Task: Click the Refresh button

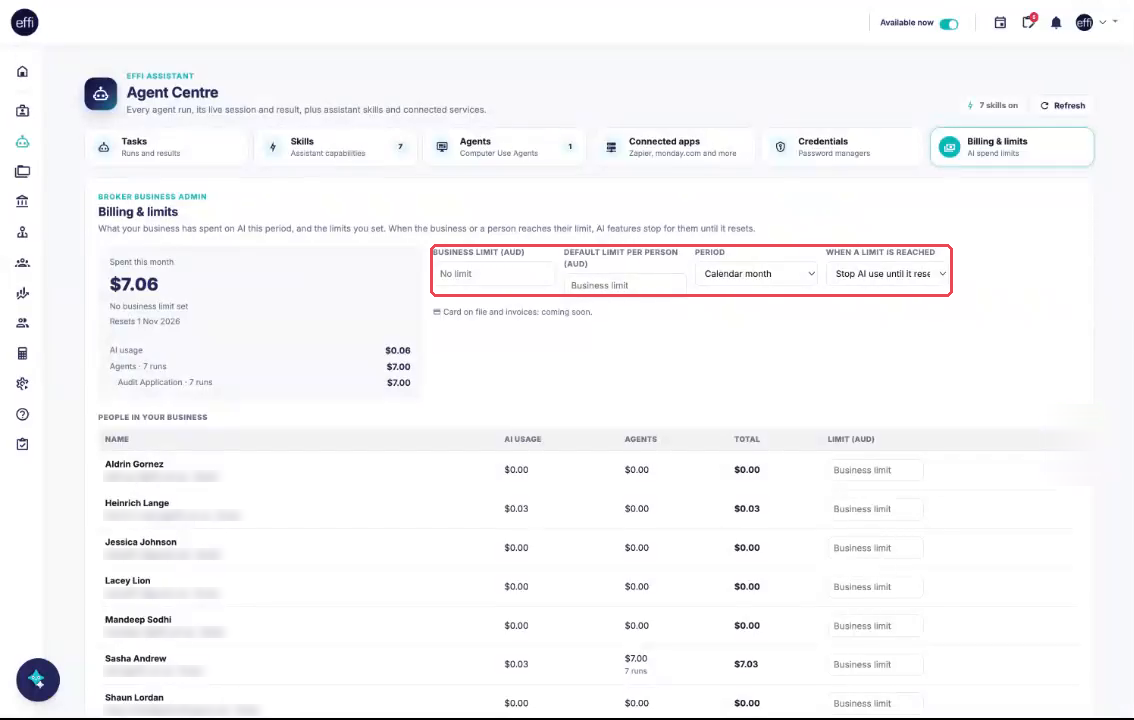Action: point(1062,106)
